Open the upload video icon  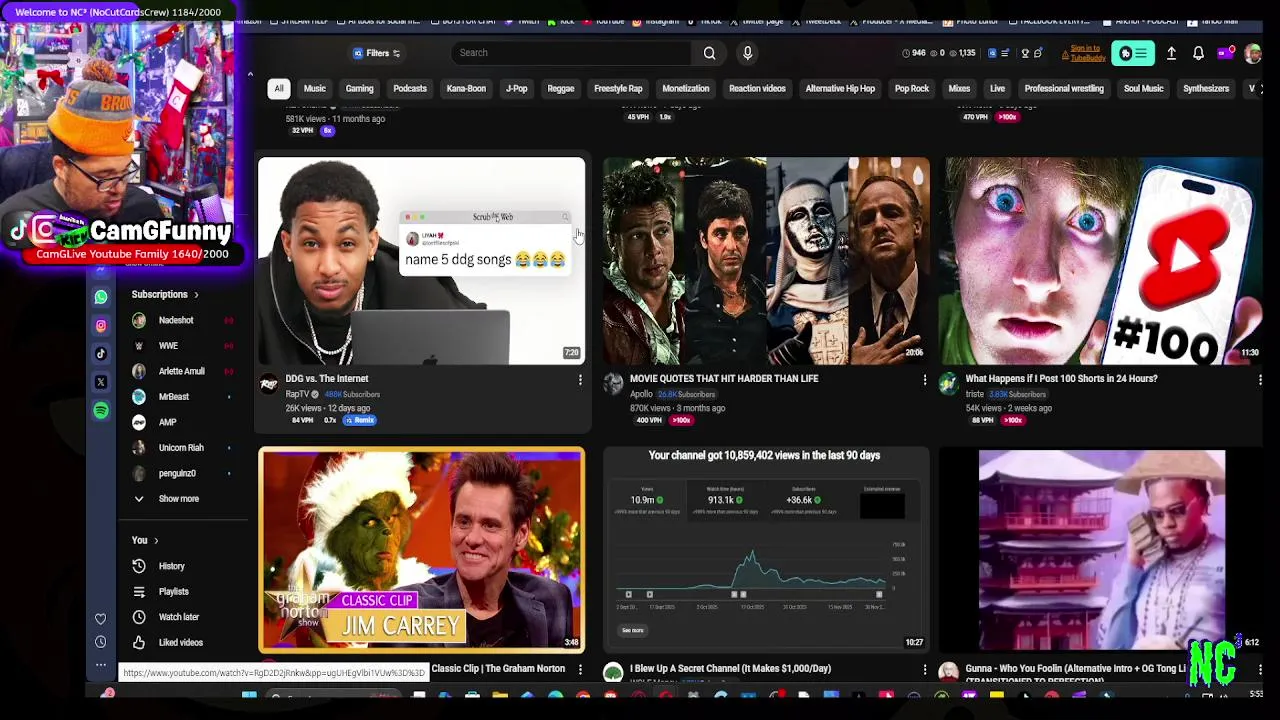tap(1171, 53)
